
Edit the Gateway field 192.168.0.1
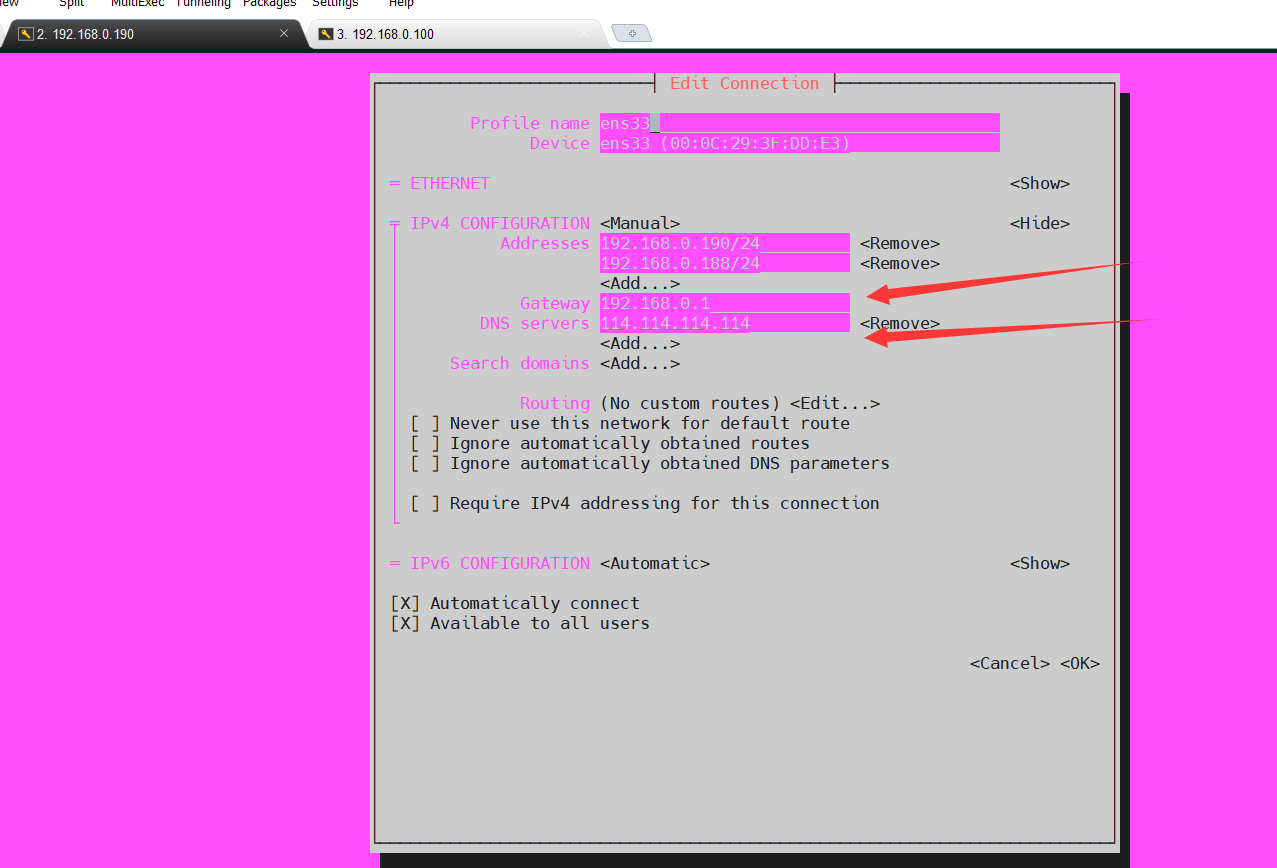pyautogui.click(x=725, y=303)
